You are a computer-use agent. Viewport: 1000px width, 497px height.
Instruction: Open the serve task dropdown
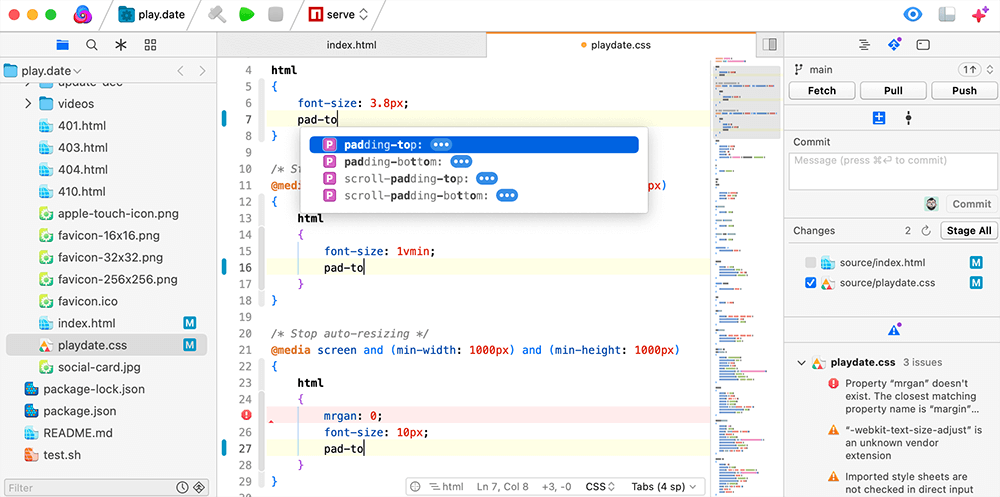[338, 15]
